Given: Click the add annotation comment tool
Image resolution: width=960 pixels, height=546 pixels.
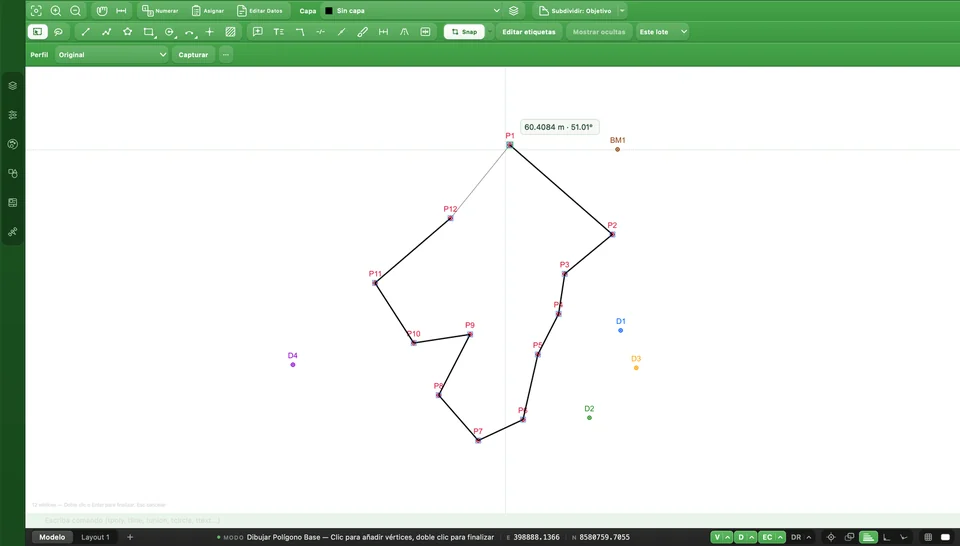Looking at the screenshot, I should (258, 32).
